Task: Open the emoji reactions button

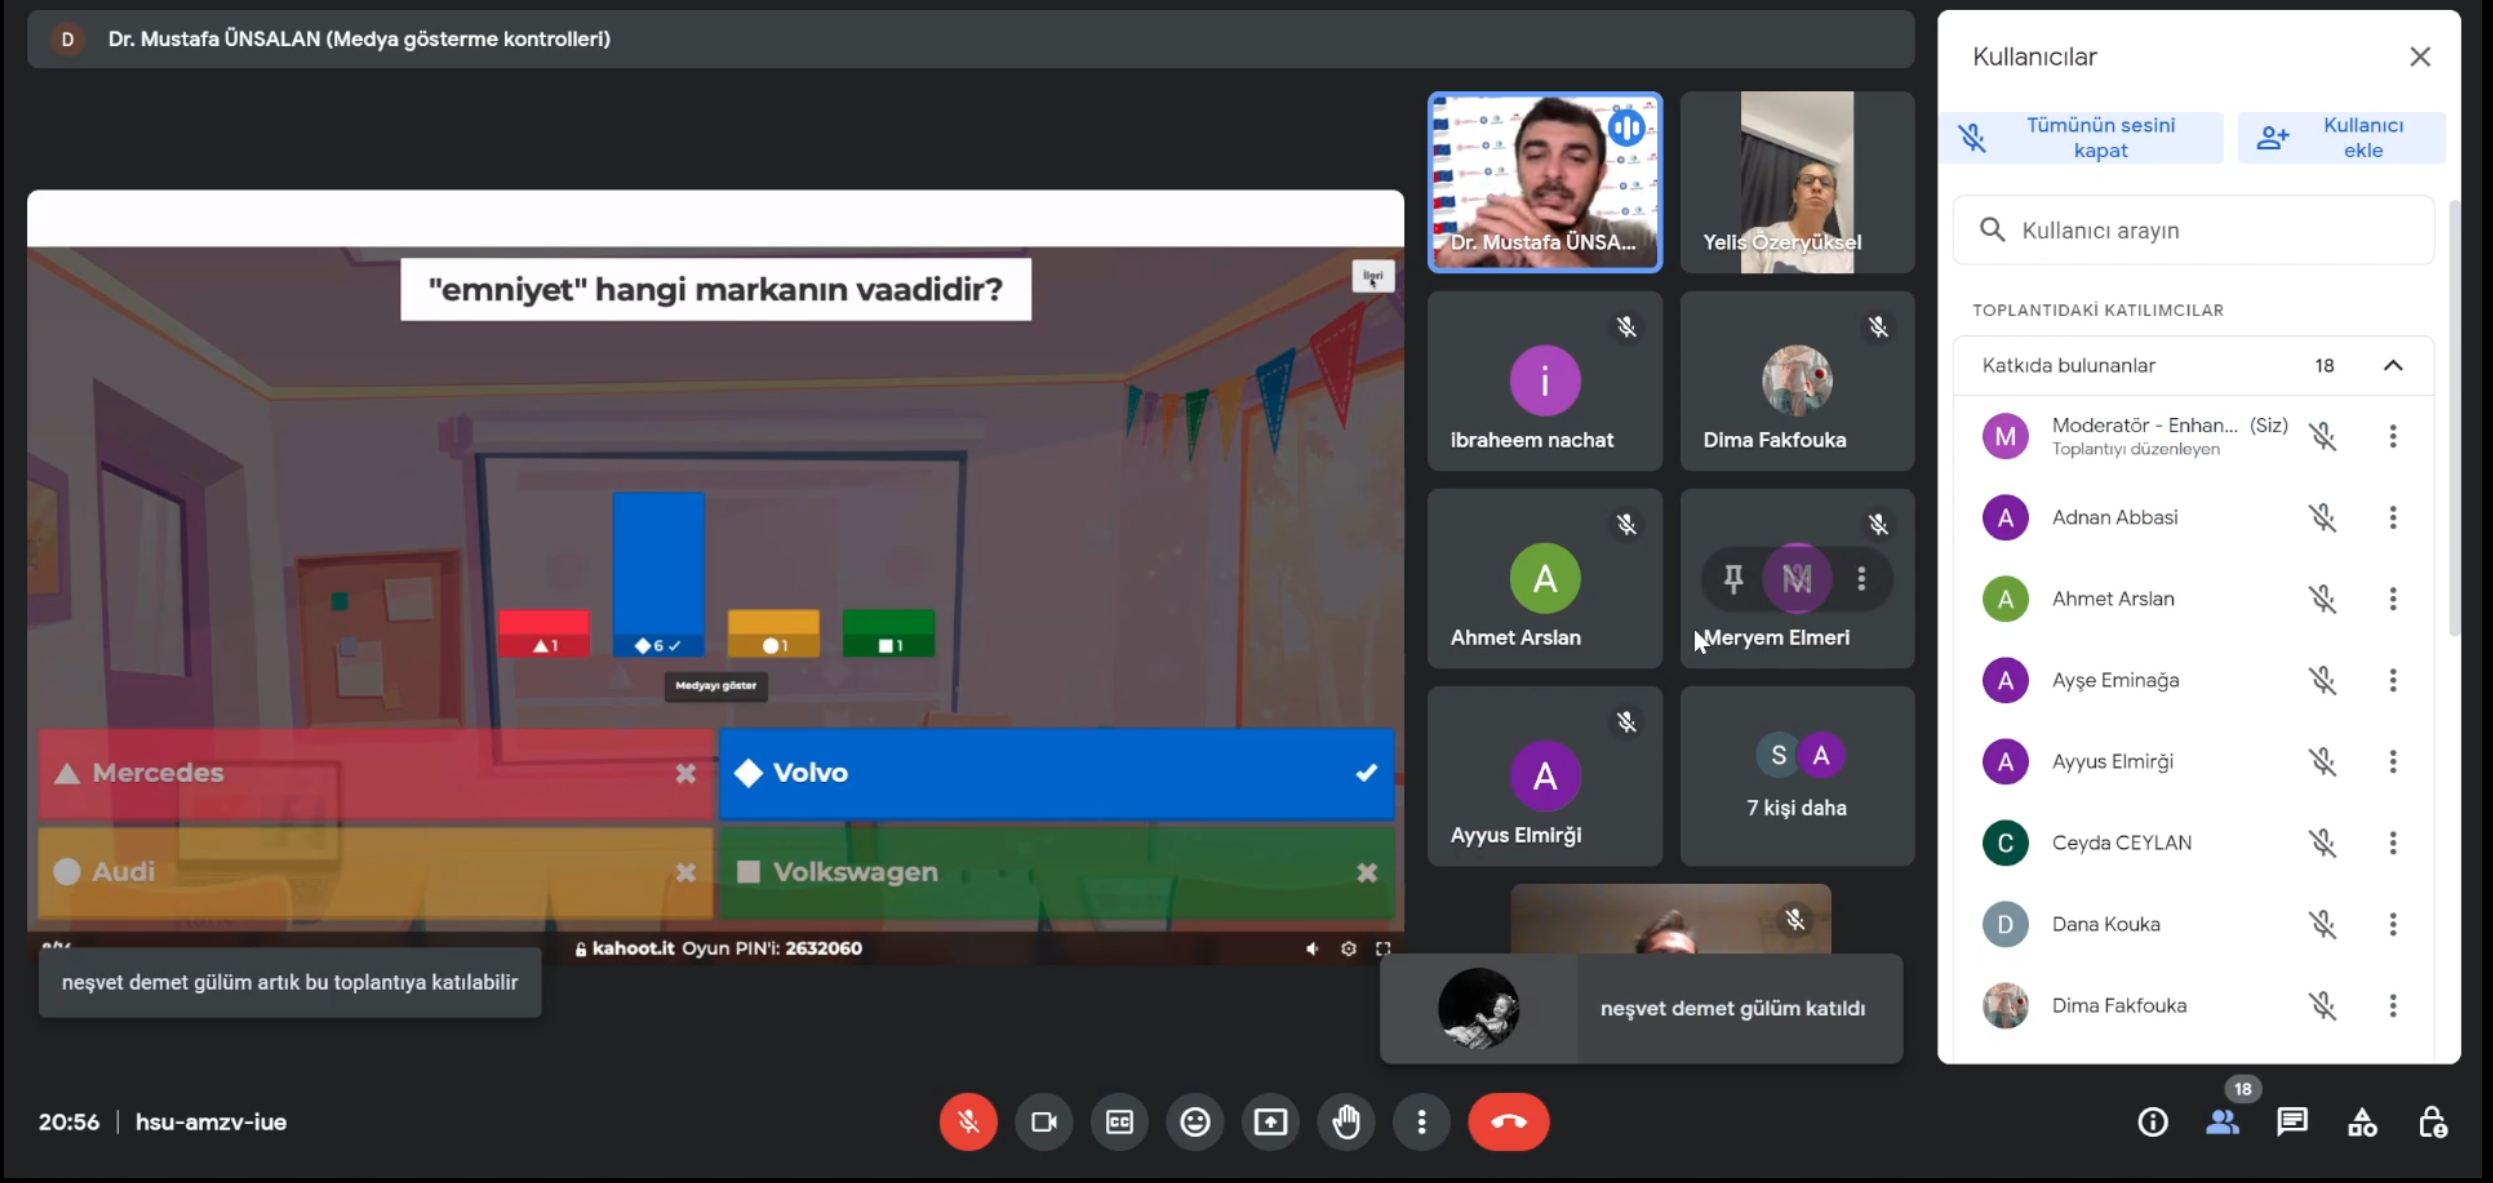Action: [1194, 1122]
